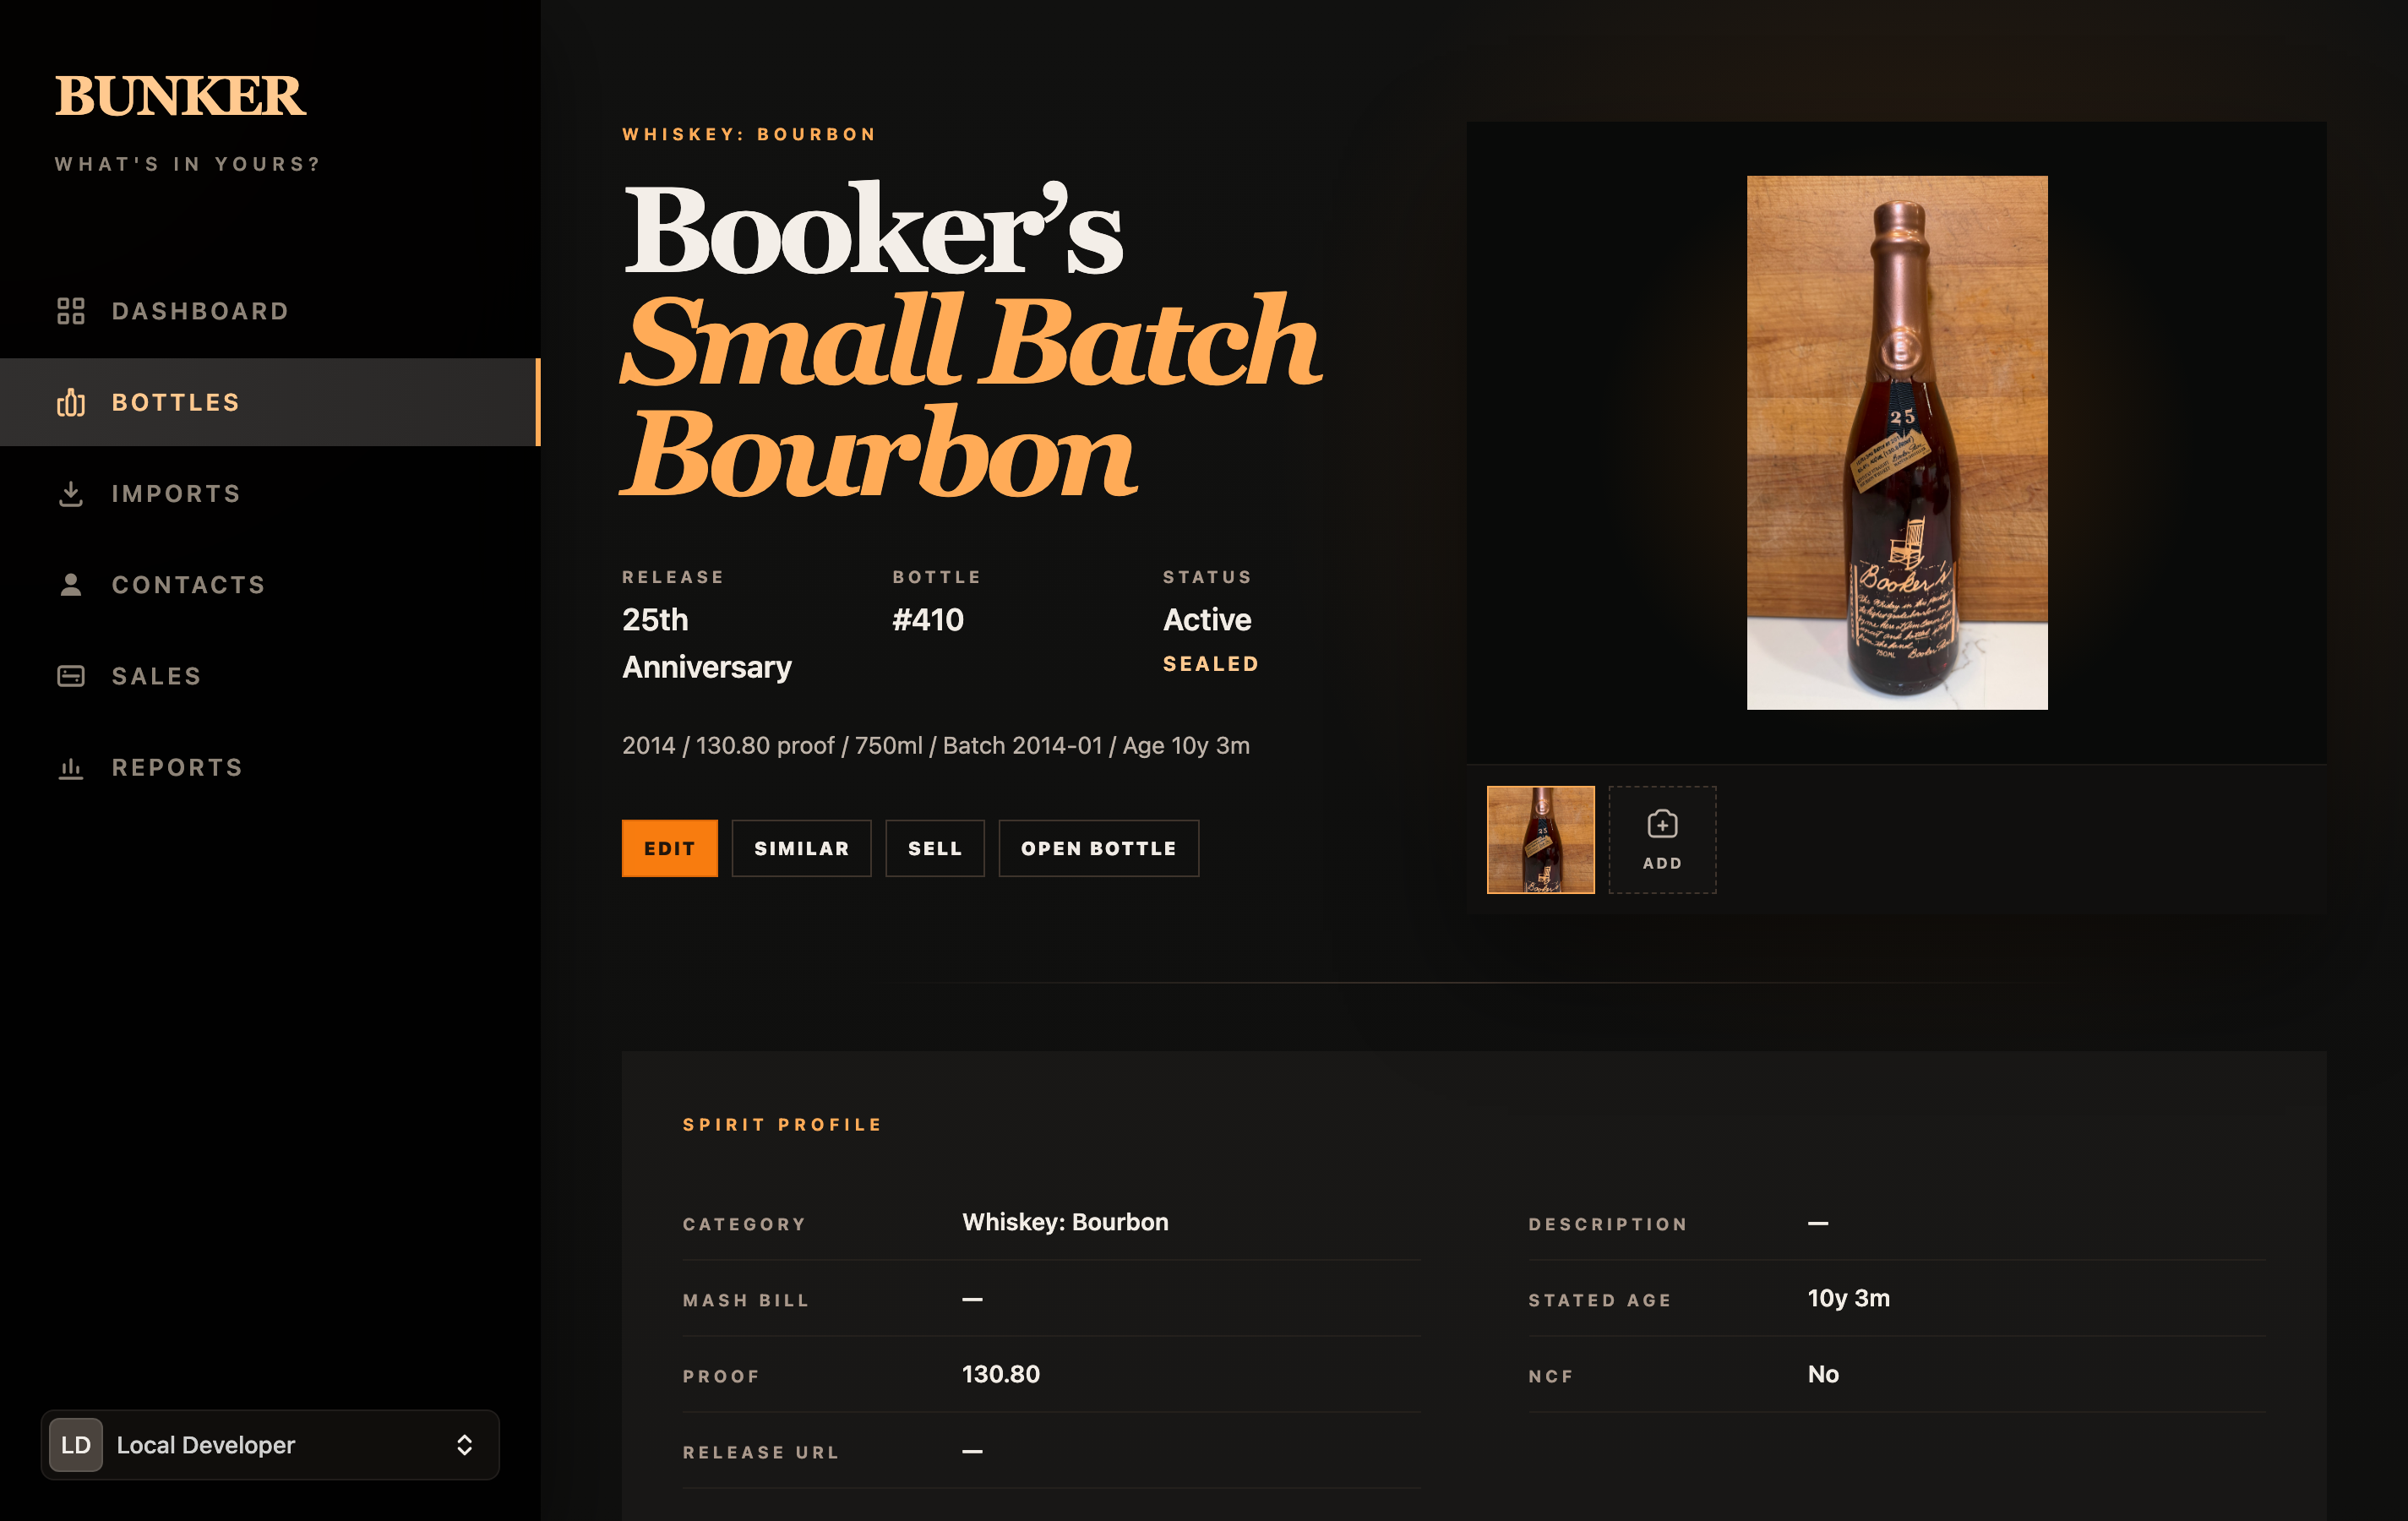Click the '2014 / 130.80 proof' details line
Viewport: 2408px width, 1521px height.
pos(936,746)
